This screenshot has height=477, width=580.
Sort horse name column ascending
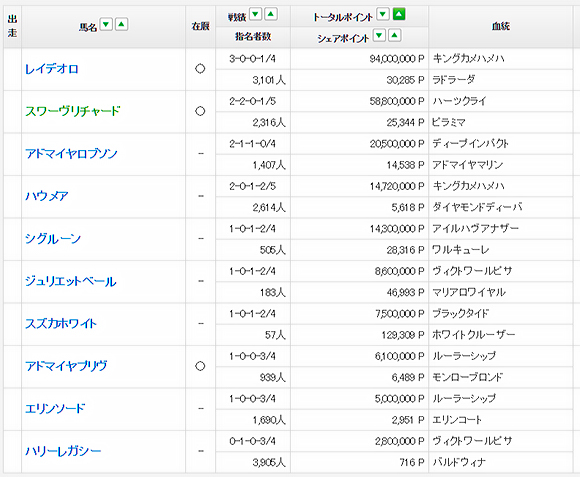[x=122, y=25]
